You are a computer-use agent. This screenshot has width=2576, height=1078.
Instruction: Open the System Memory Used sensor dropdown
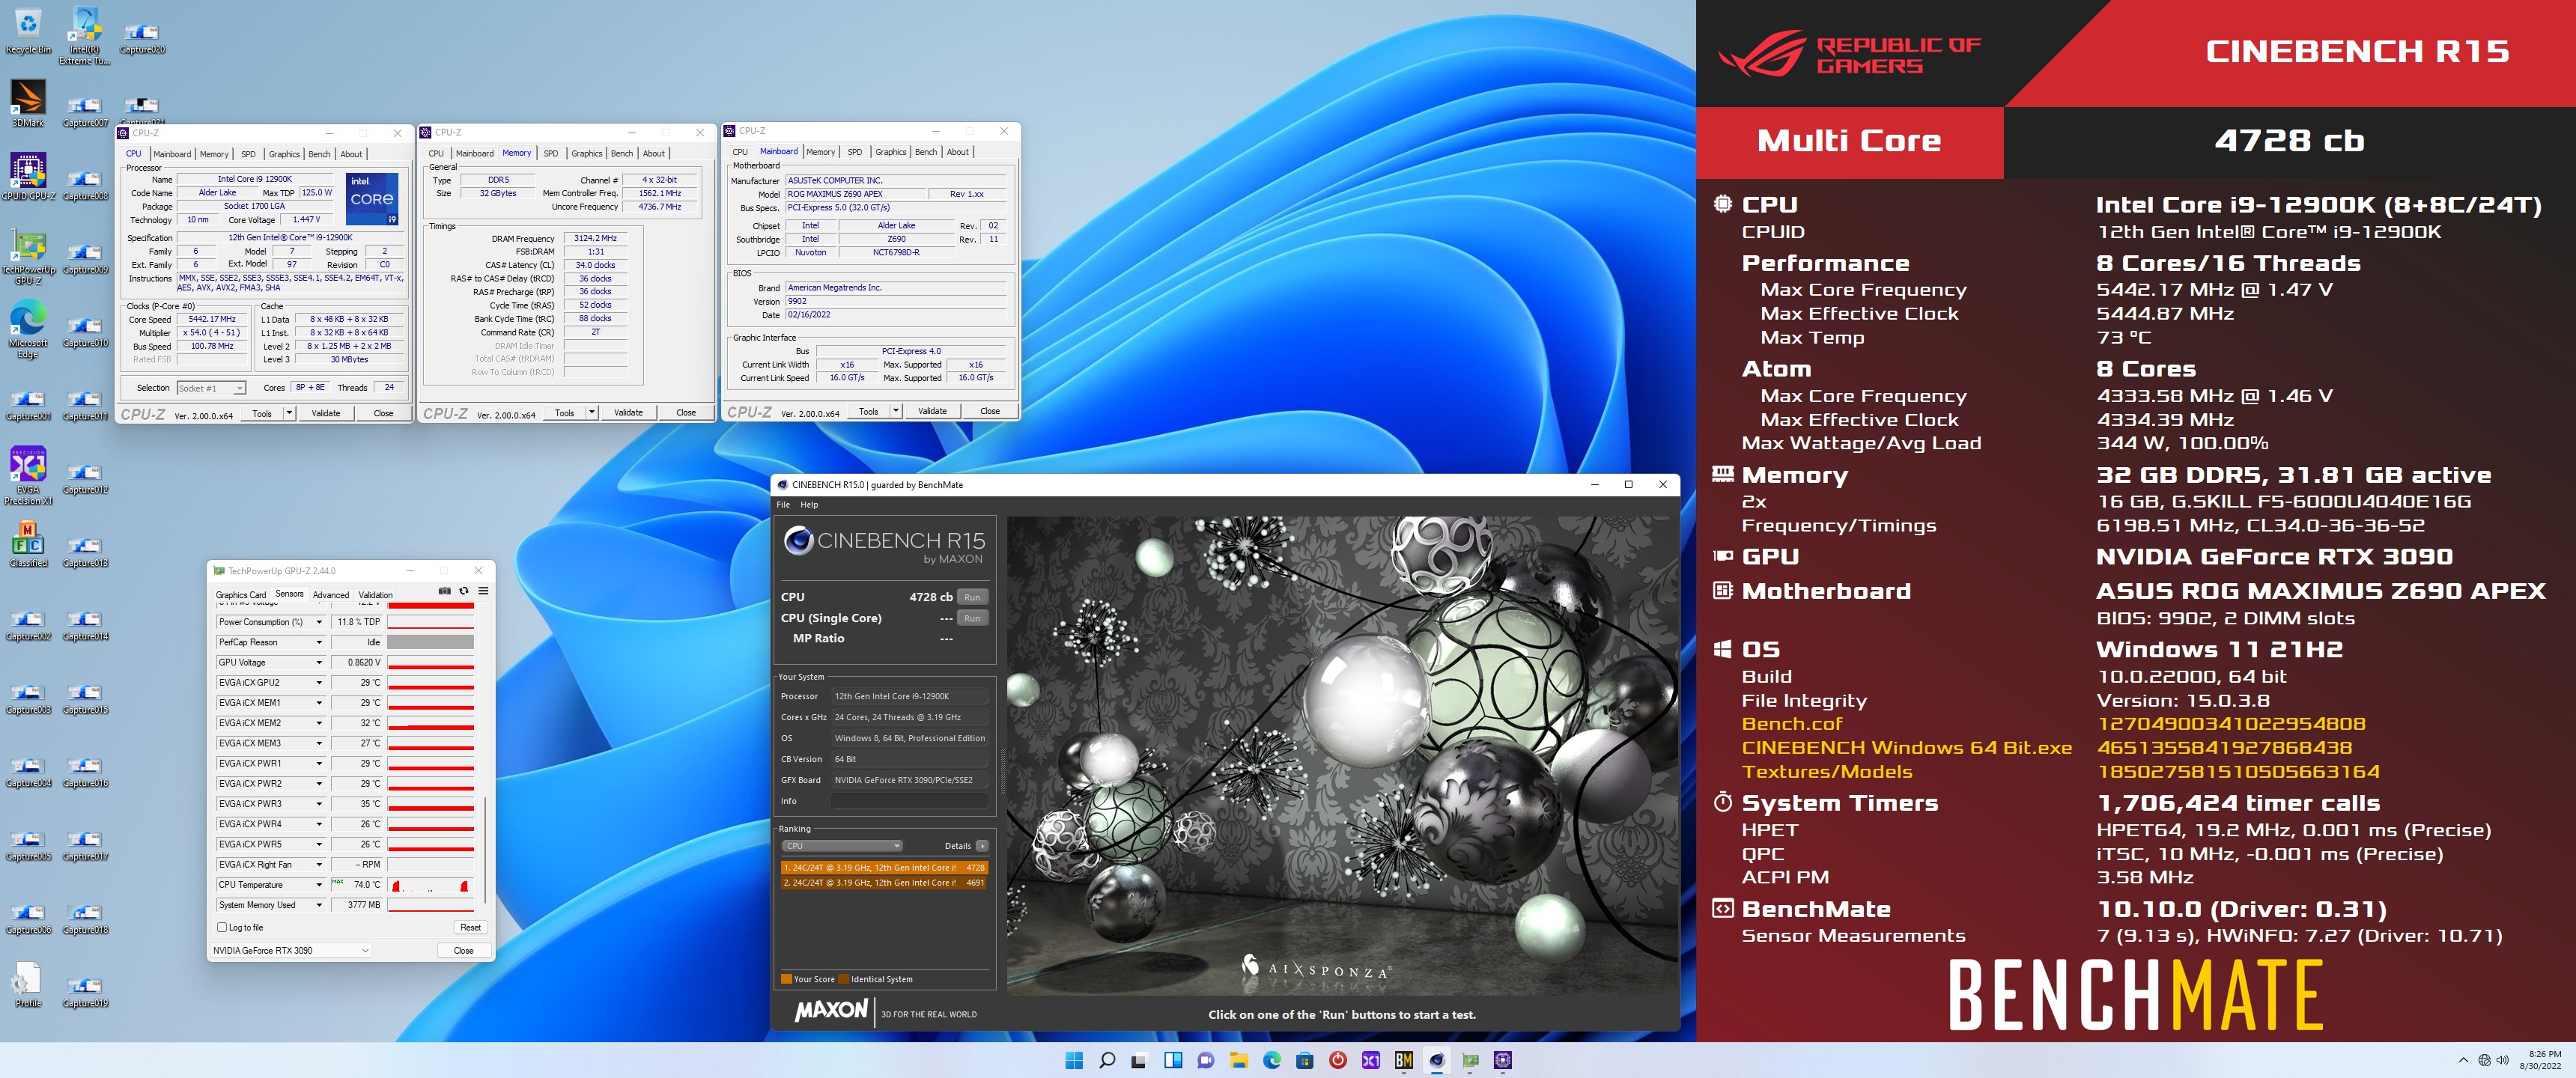point(319,905)
